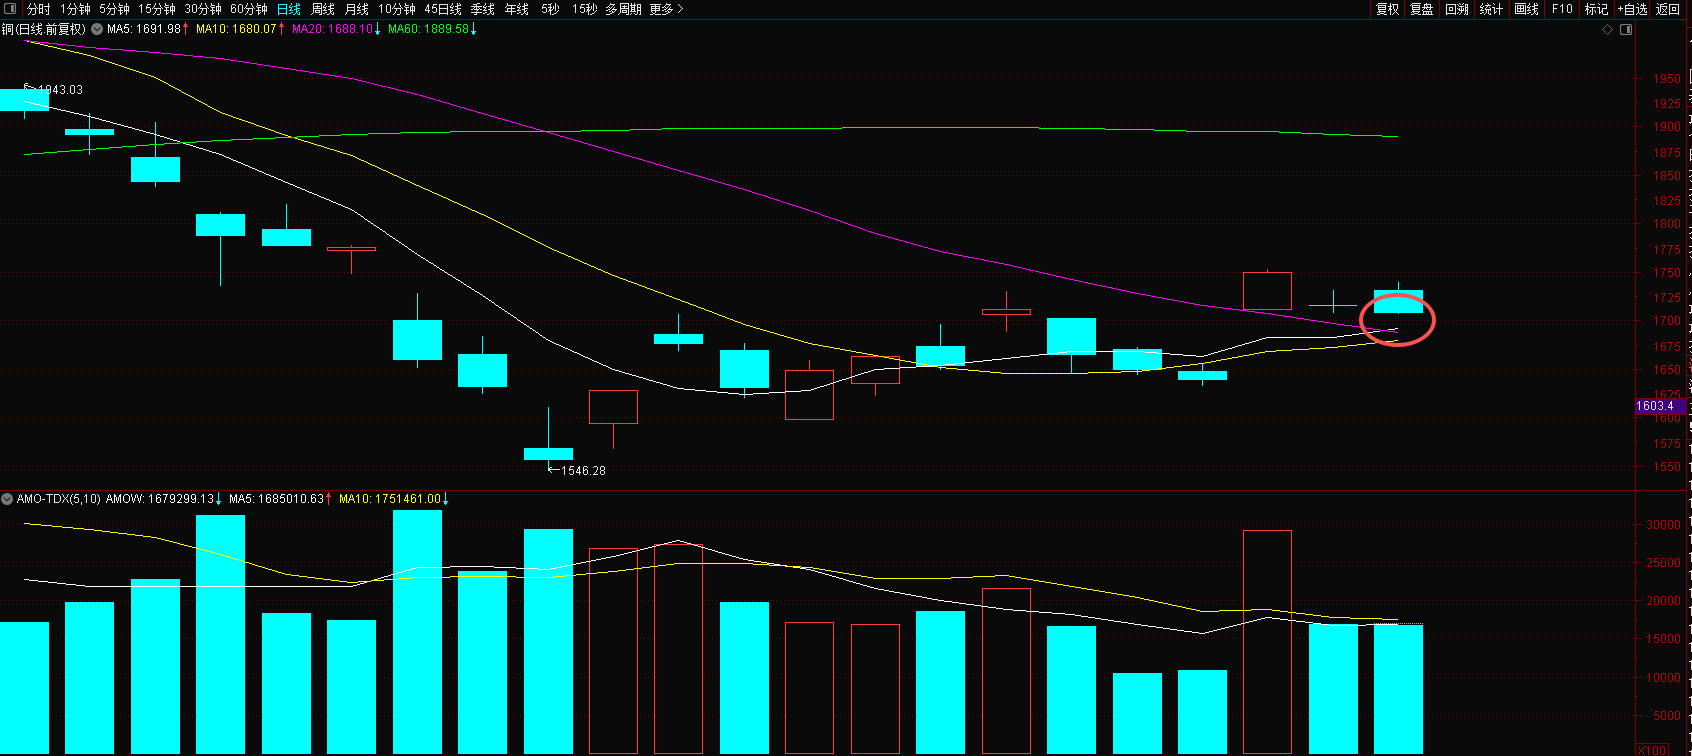Click the 1603.4 current price tag

point(1655,406)
